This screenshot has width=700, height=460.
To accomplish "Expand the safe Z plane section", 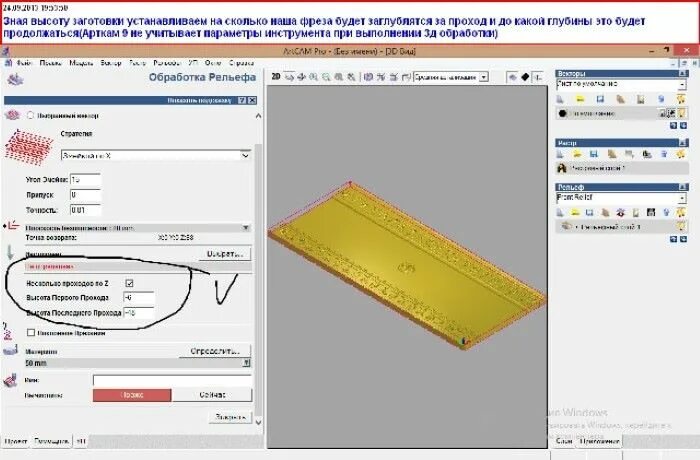I will click(x=246, y=228).
